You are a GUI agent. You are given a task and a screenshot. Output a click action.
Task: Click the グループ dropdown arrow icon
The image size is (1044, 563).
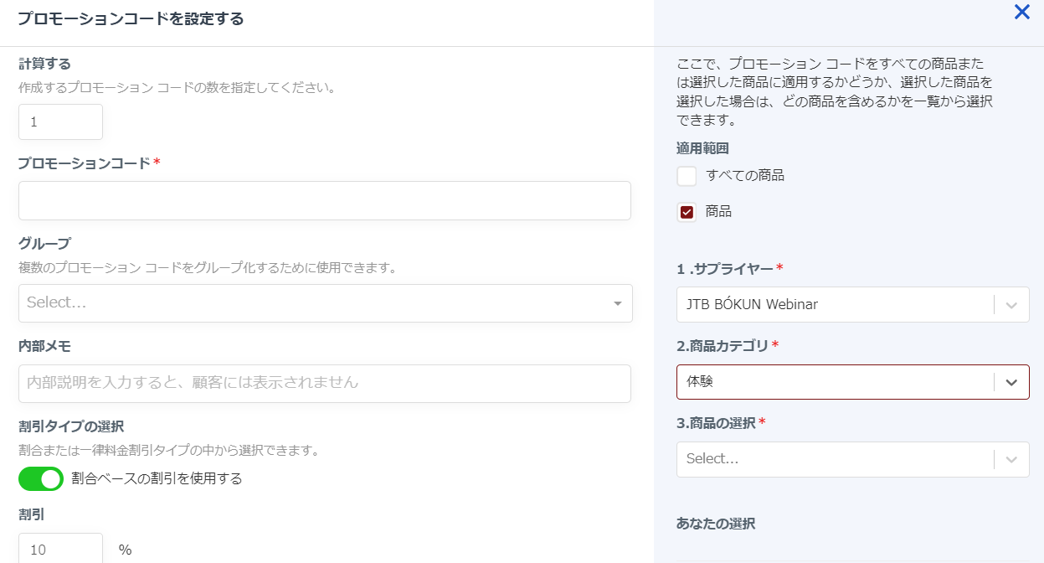click(617, 304)
